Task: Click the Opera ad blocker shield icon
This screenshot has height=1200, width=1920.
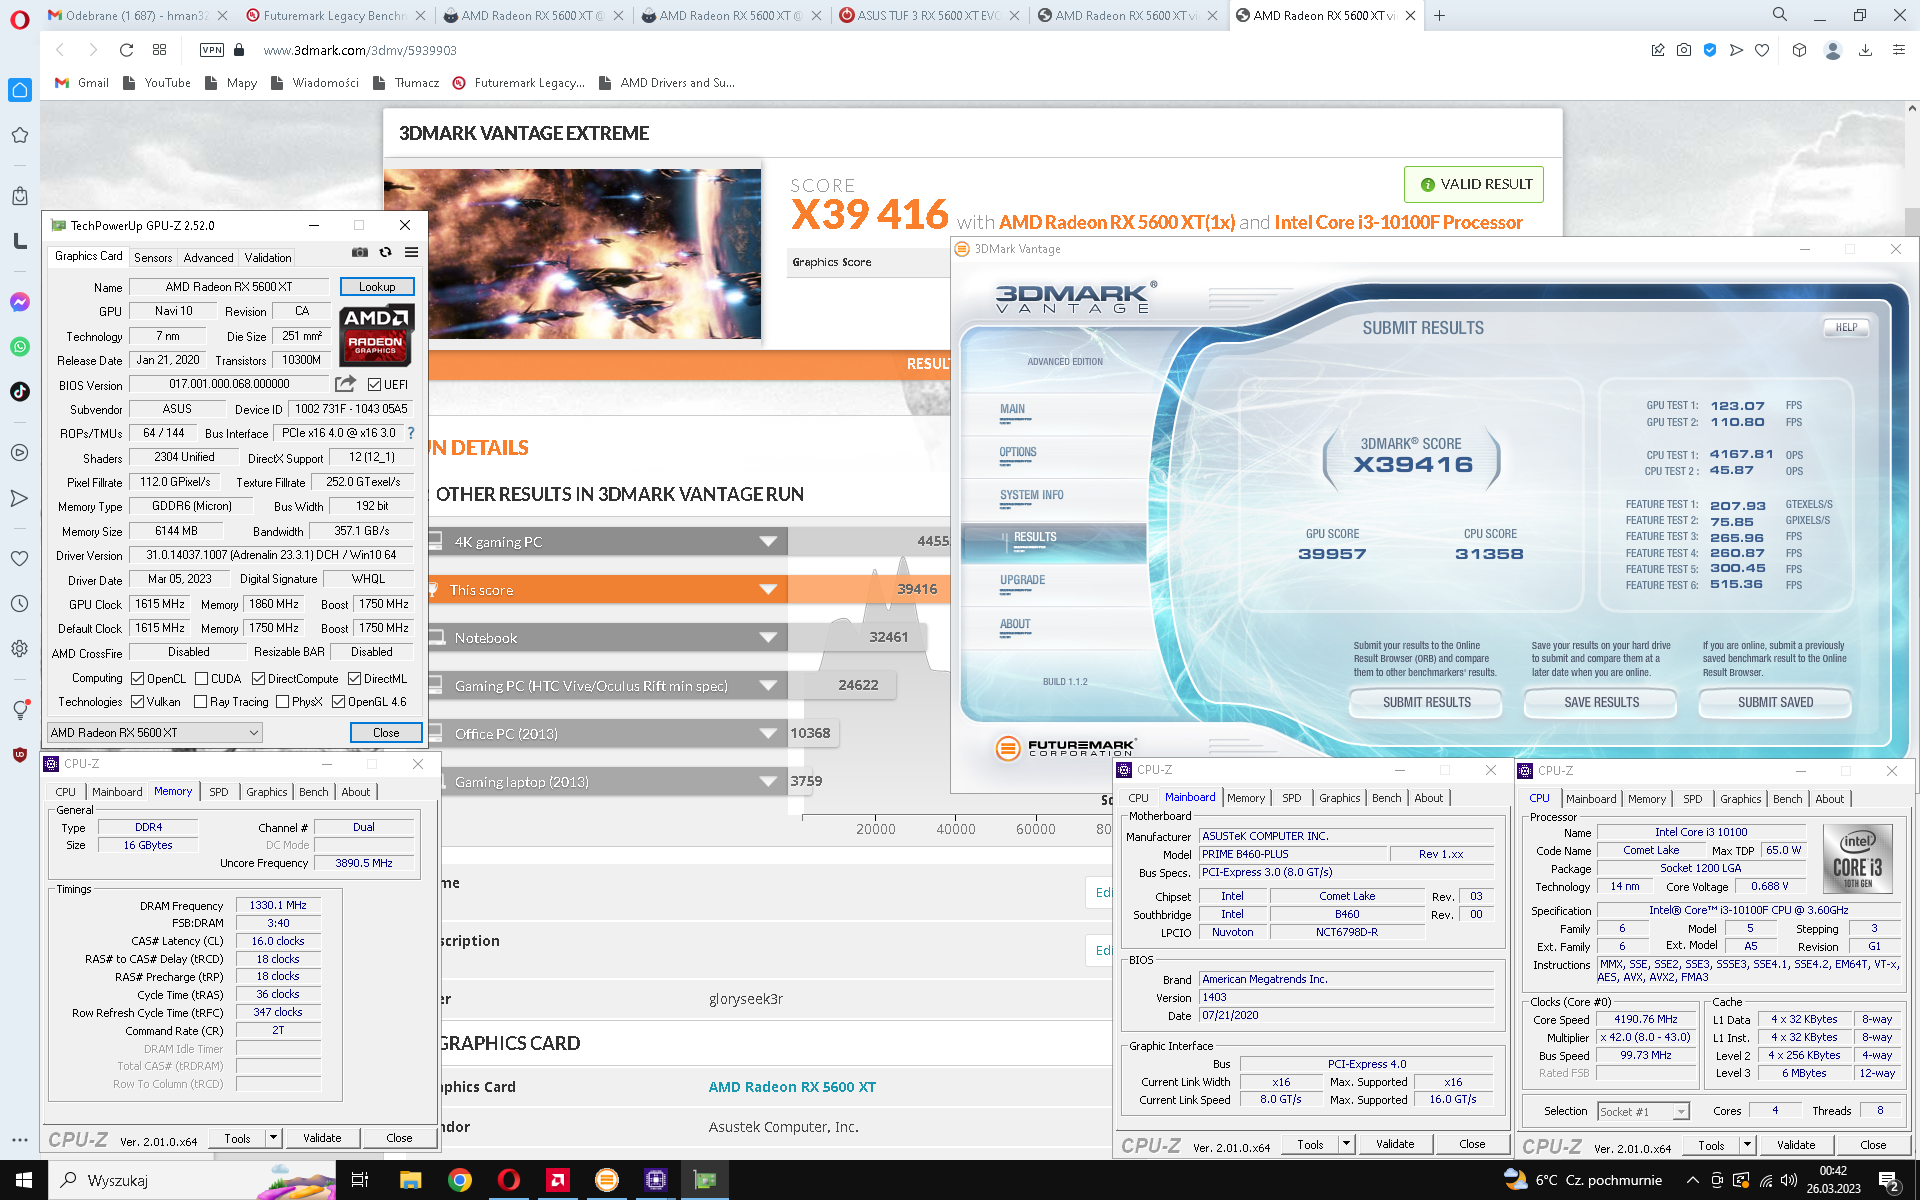Action: 1710,50
